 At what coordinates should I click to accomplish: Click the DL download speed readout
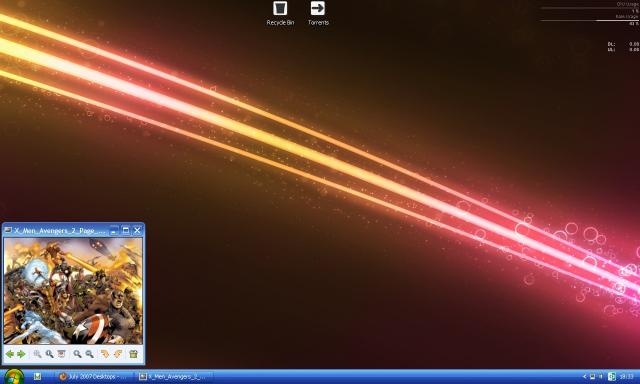(623, 44)
